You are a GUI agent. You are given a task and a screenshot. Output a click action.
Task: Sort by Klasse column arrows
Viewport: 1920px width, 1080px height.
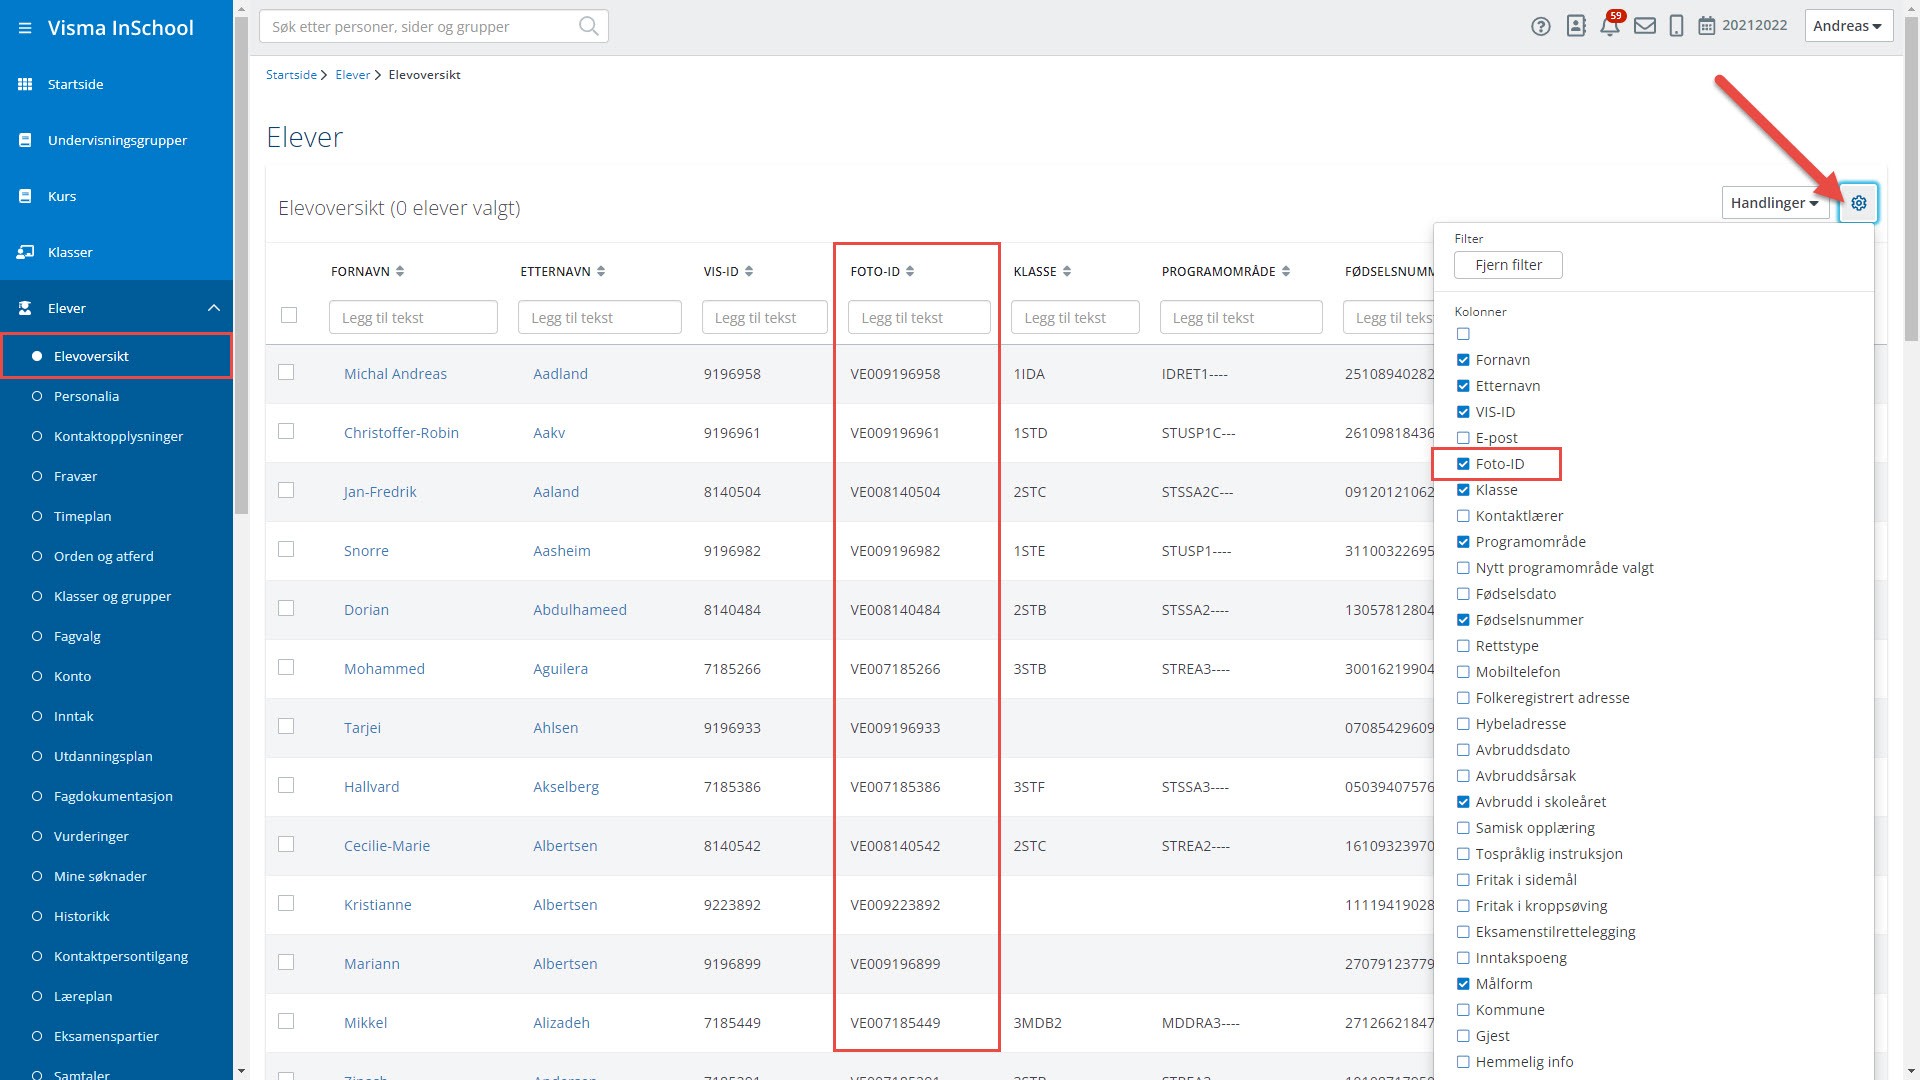[1067, 271]
